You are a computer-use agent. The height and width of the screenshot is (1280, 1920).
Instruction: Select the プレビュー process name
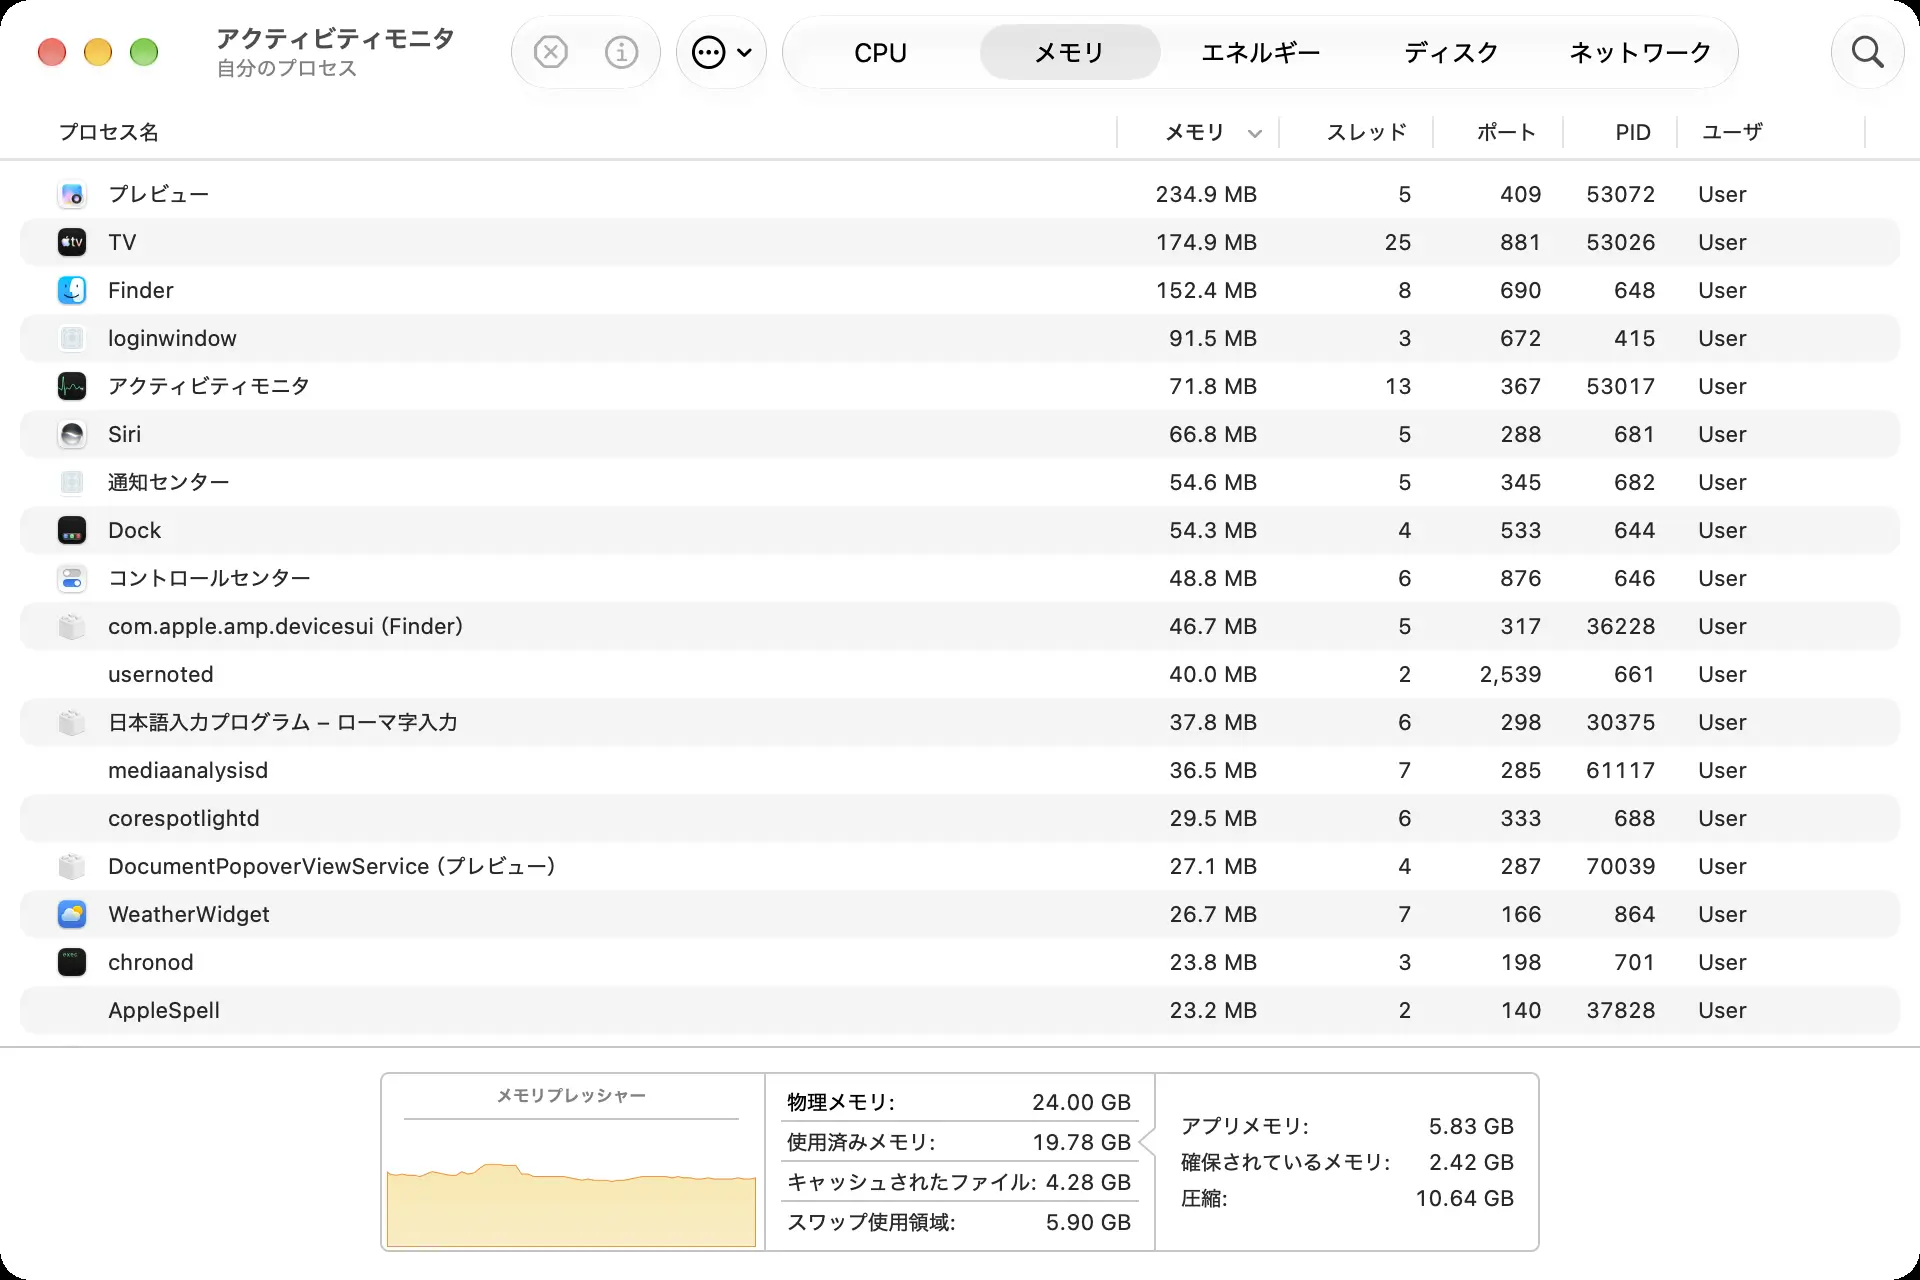pos(159,194)
